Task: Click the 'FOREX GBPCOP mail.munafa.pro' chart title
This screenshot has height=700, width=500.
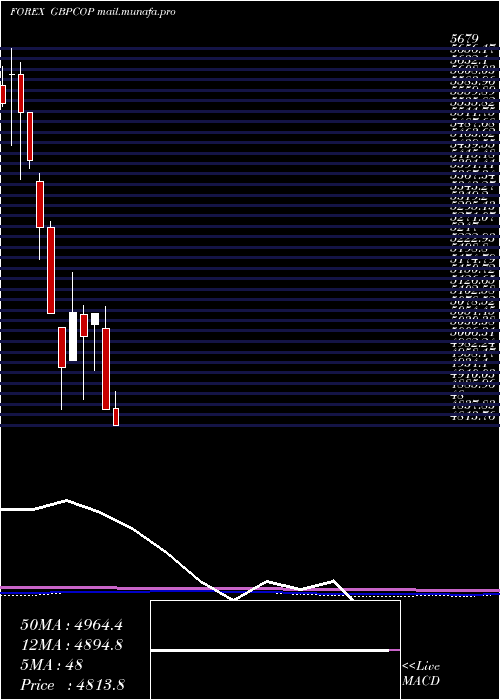Action: 92,12
